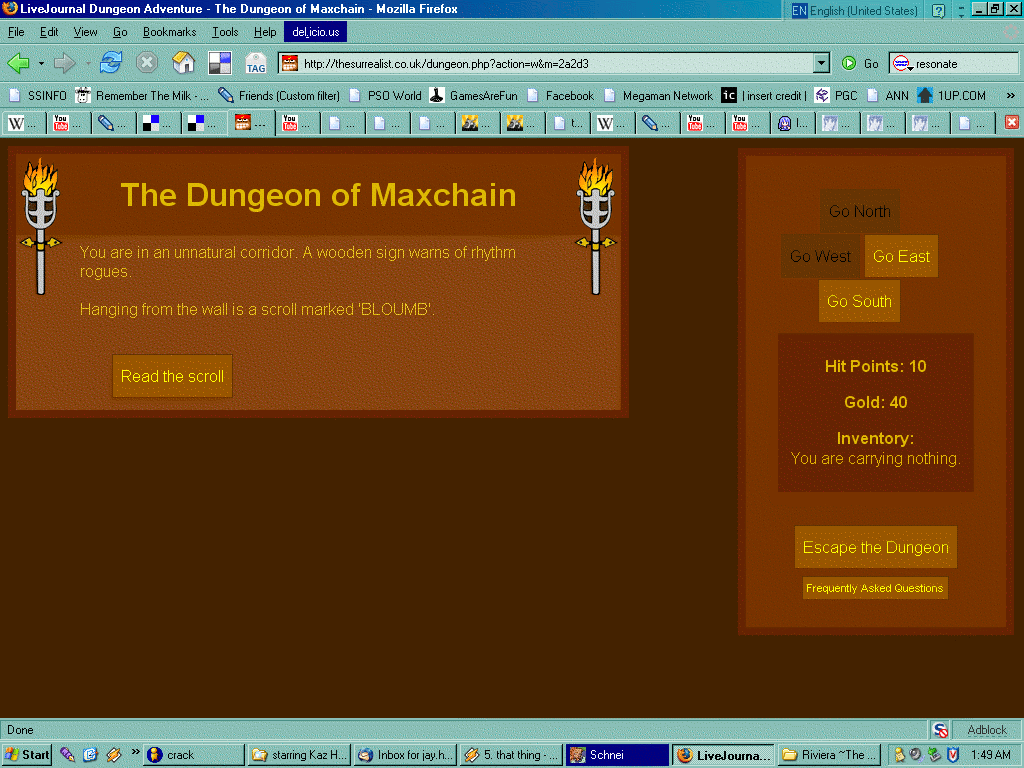Click the Adblock status bar button
Screen dimensions: 1024x768
(x=986, y=730)
